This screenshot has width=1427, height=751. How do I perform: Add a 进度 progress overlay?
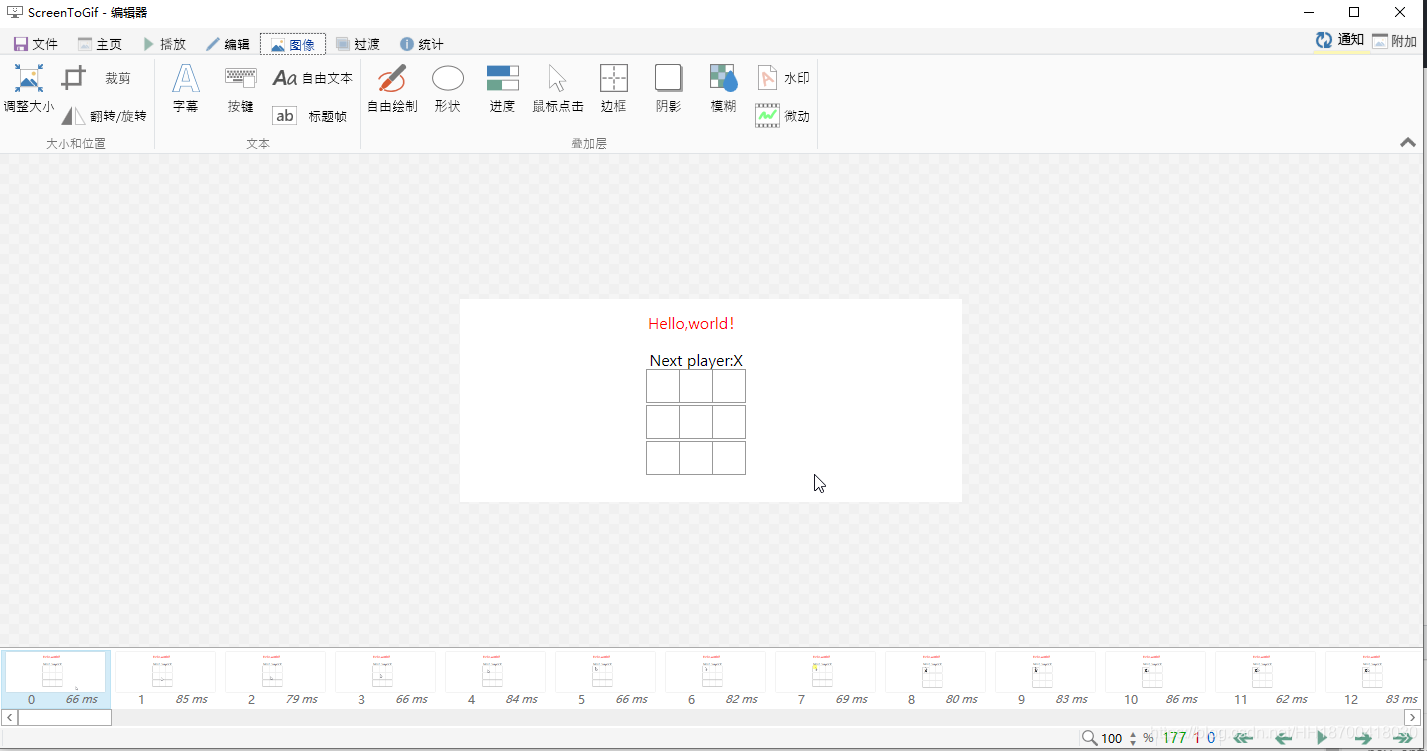click(x=502, y=89)
